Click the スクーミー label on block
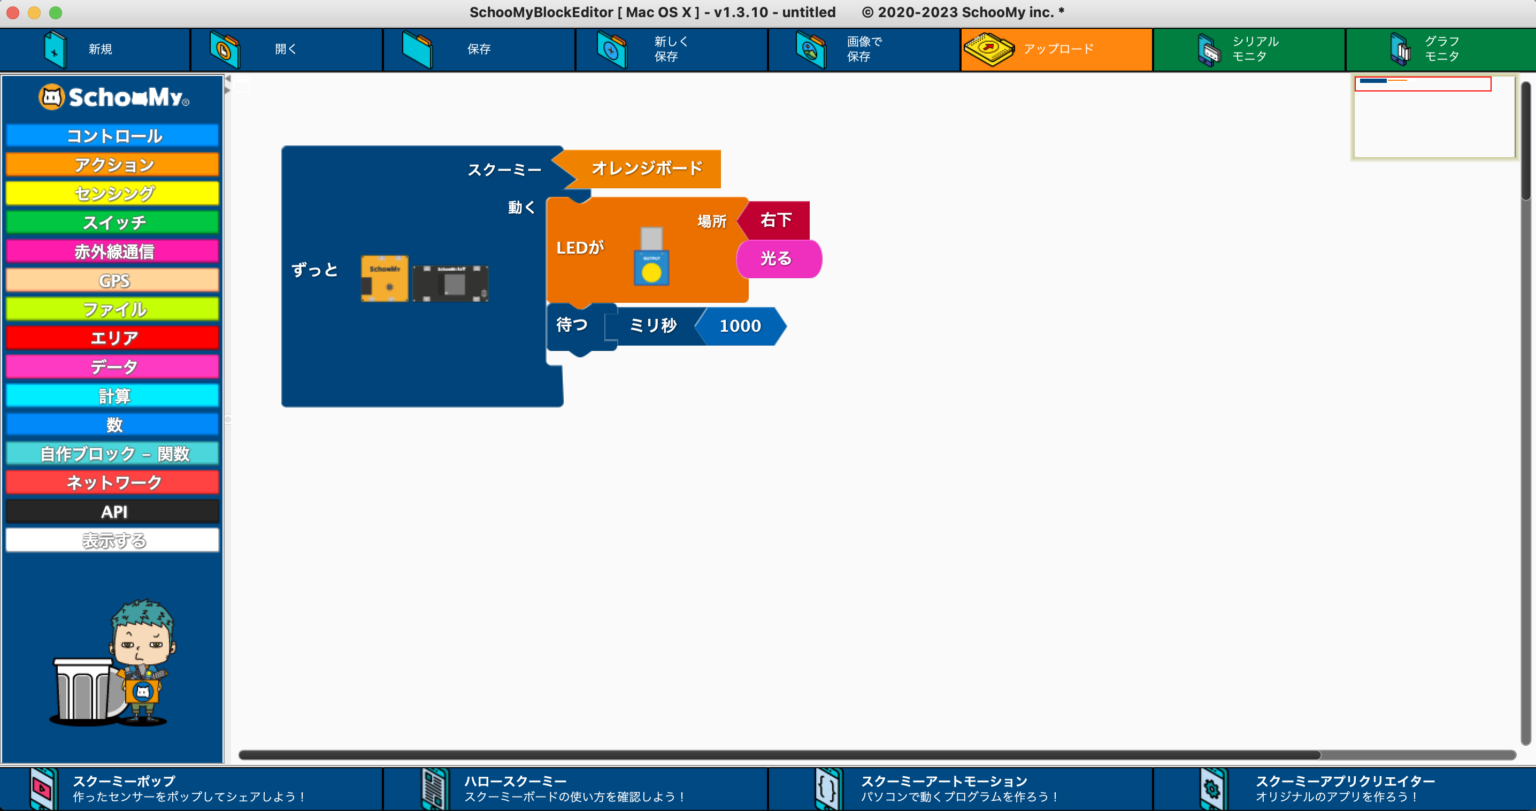The width and height of the screenshot is (1536, 811). click(504, 170)
